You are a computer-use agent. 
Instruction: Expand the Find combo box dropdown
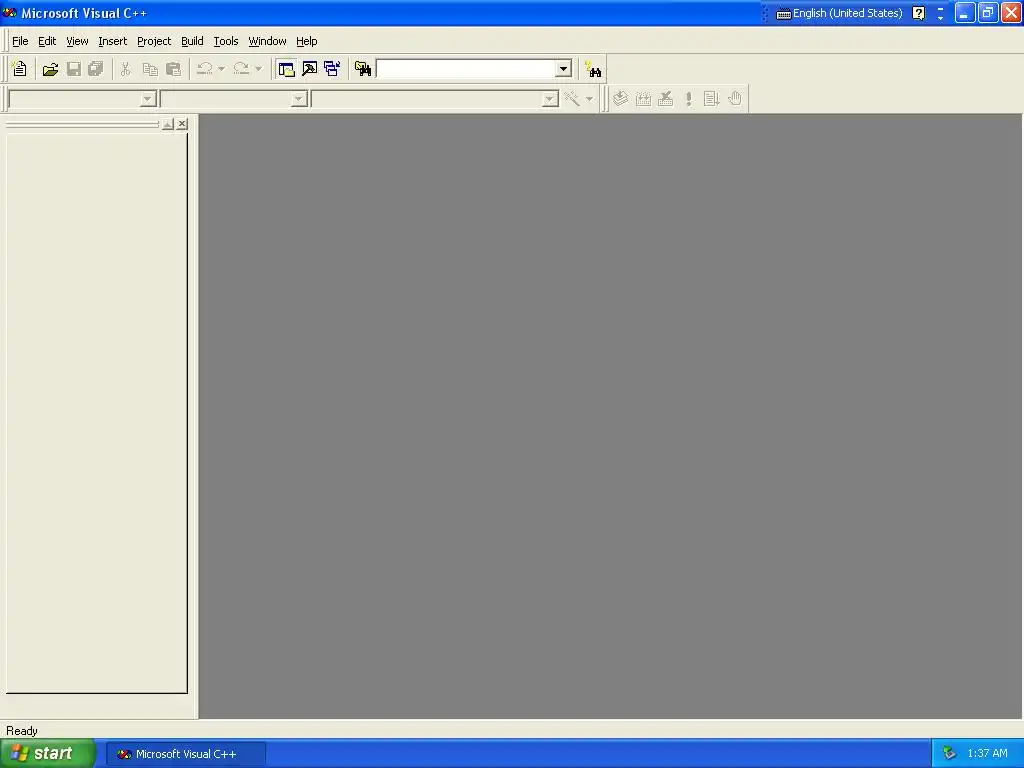tap(564, 69)
